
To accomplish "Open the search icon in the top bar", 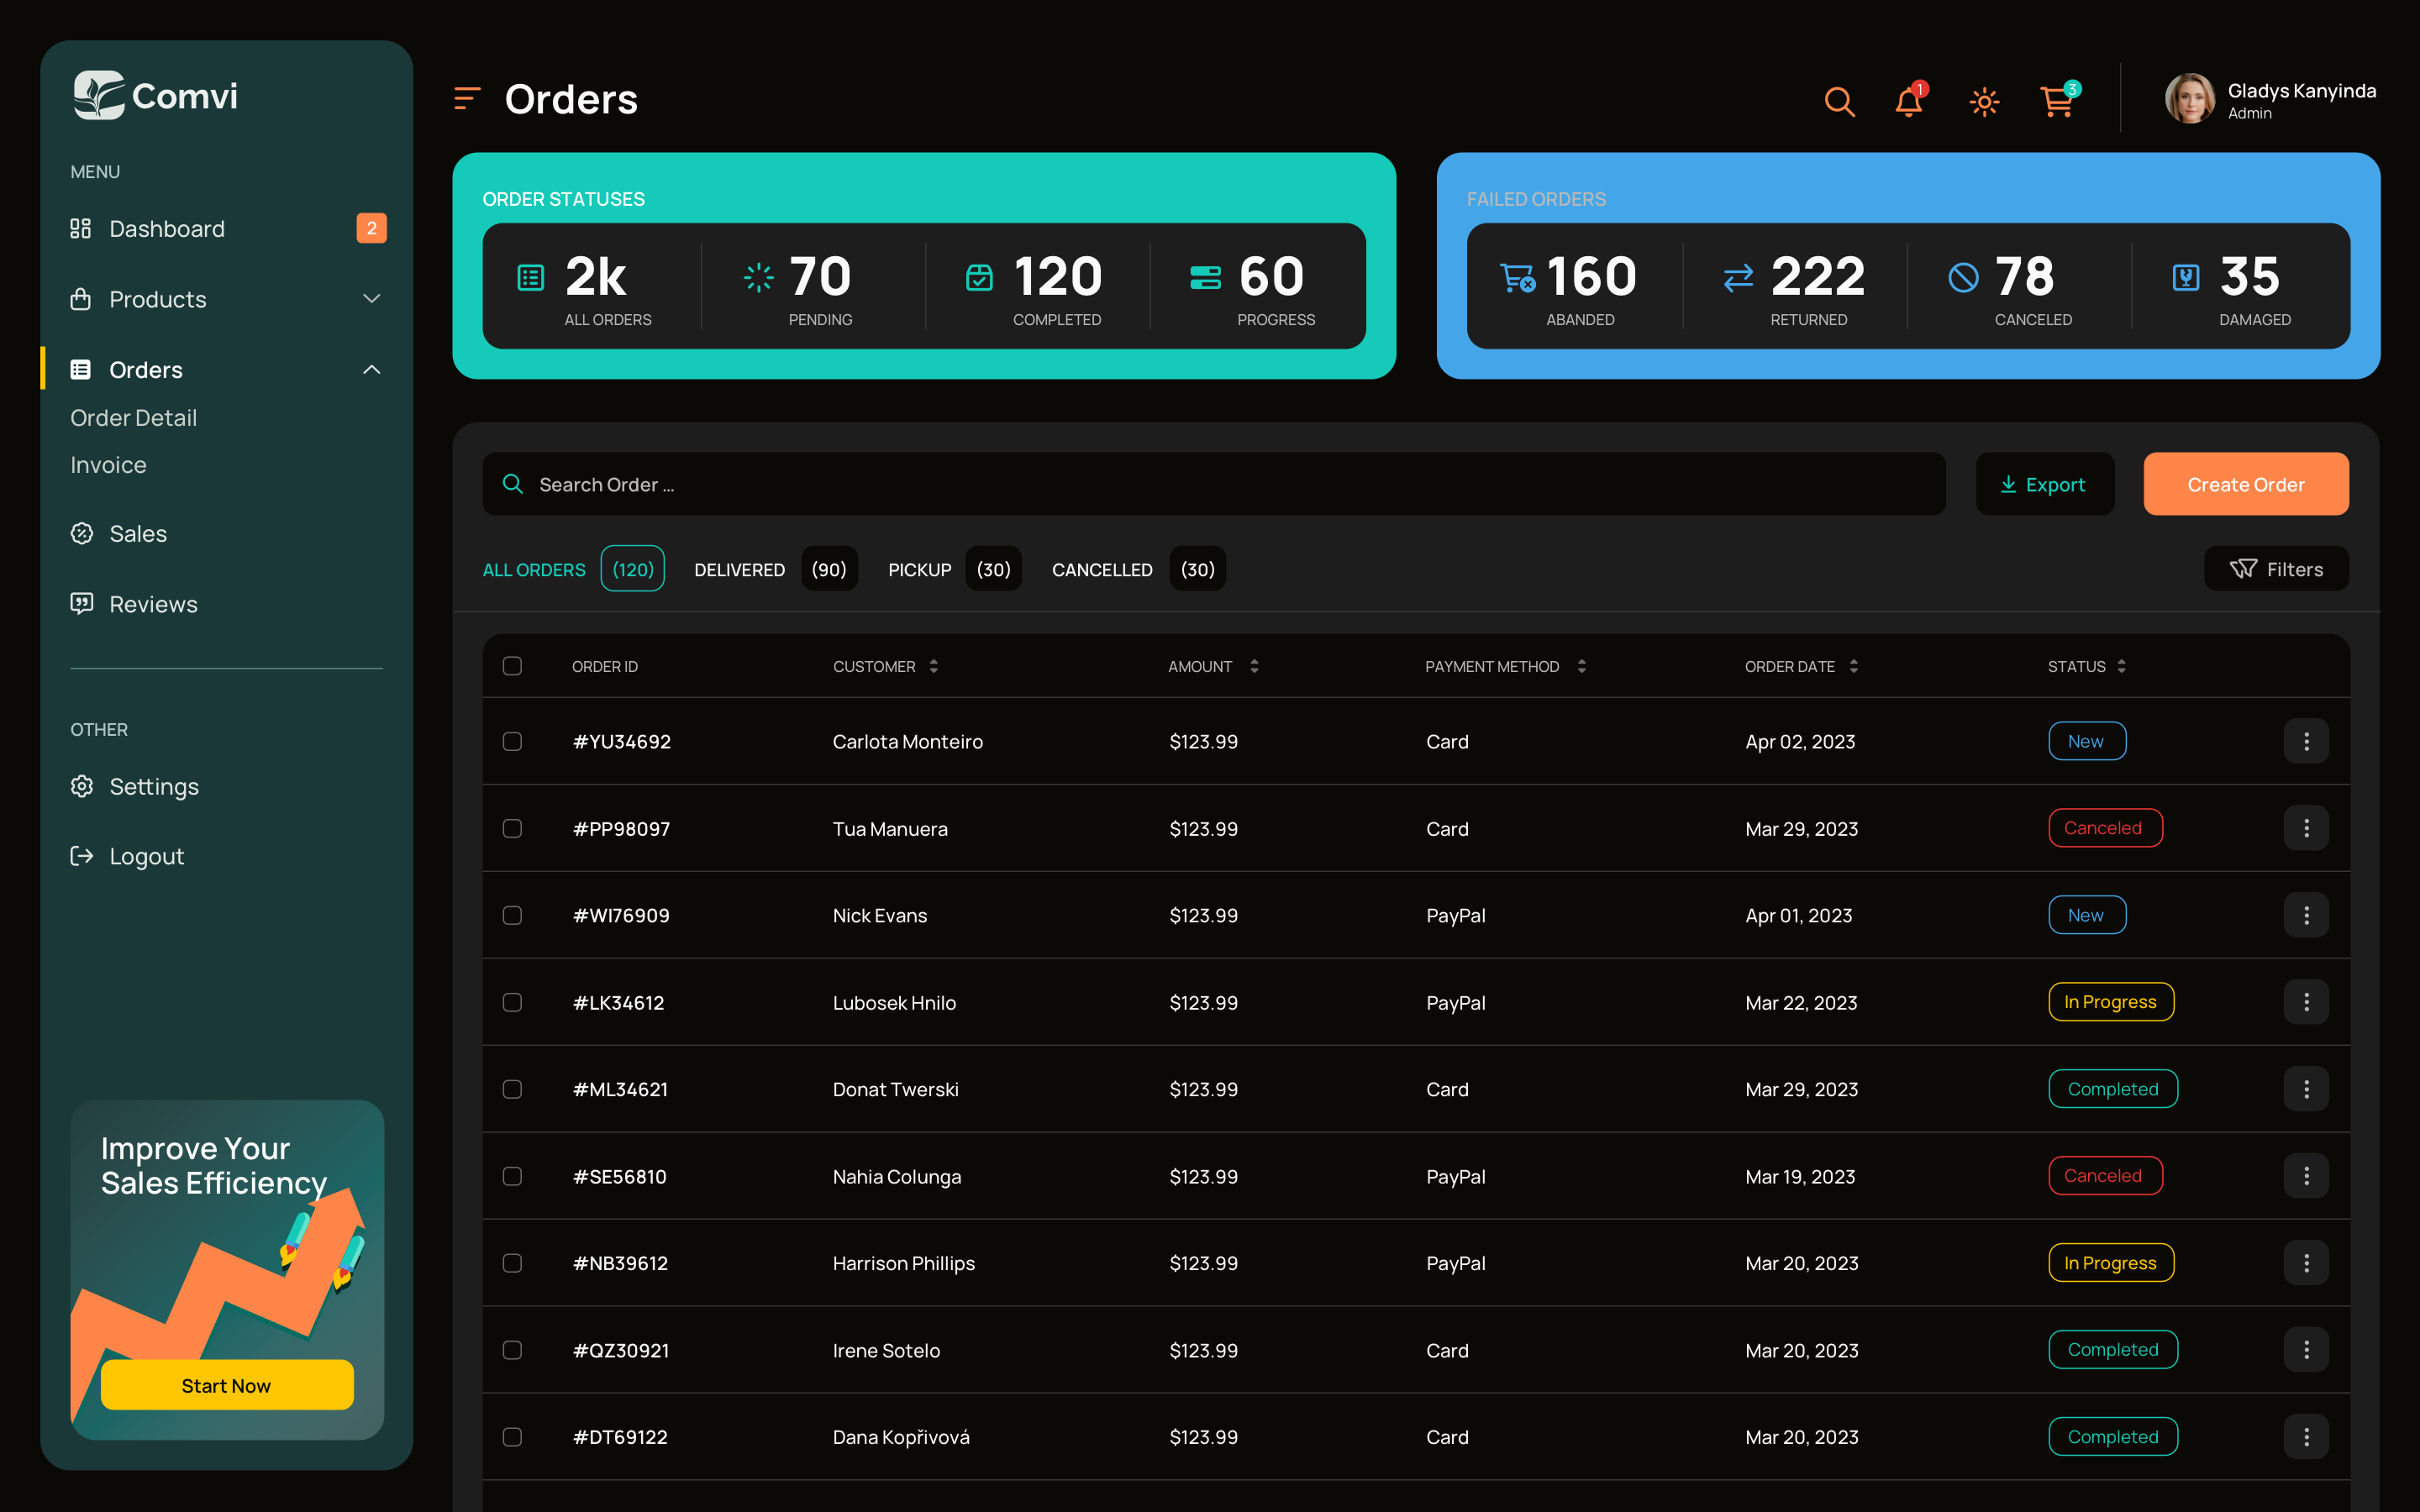I will point(1839,101).
